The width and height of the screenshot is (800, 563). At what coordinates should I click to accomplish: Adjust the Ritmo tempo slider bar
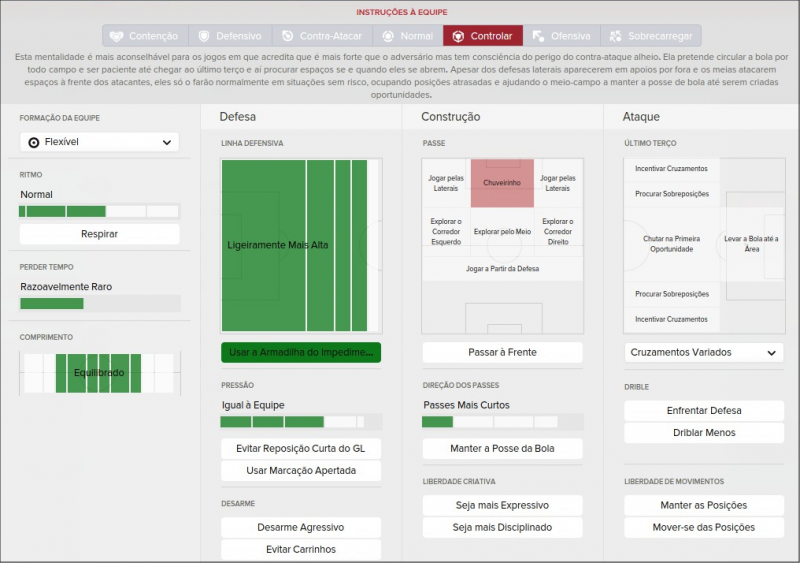point(99,211)
